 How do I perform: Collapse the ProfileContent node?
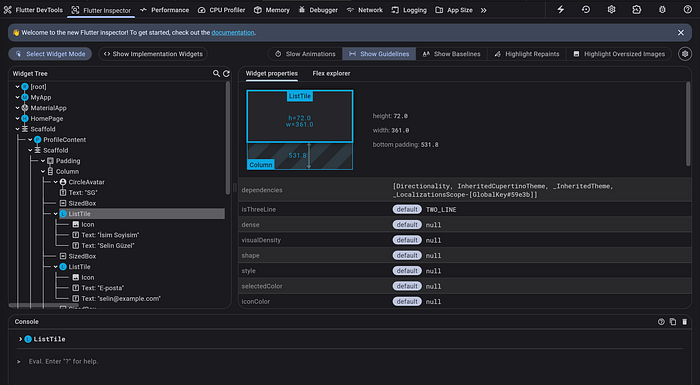(30, 140)
